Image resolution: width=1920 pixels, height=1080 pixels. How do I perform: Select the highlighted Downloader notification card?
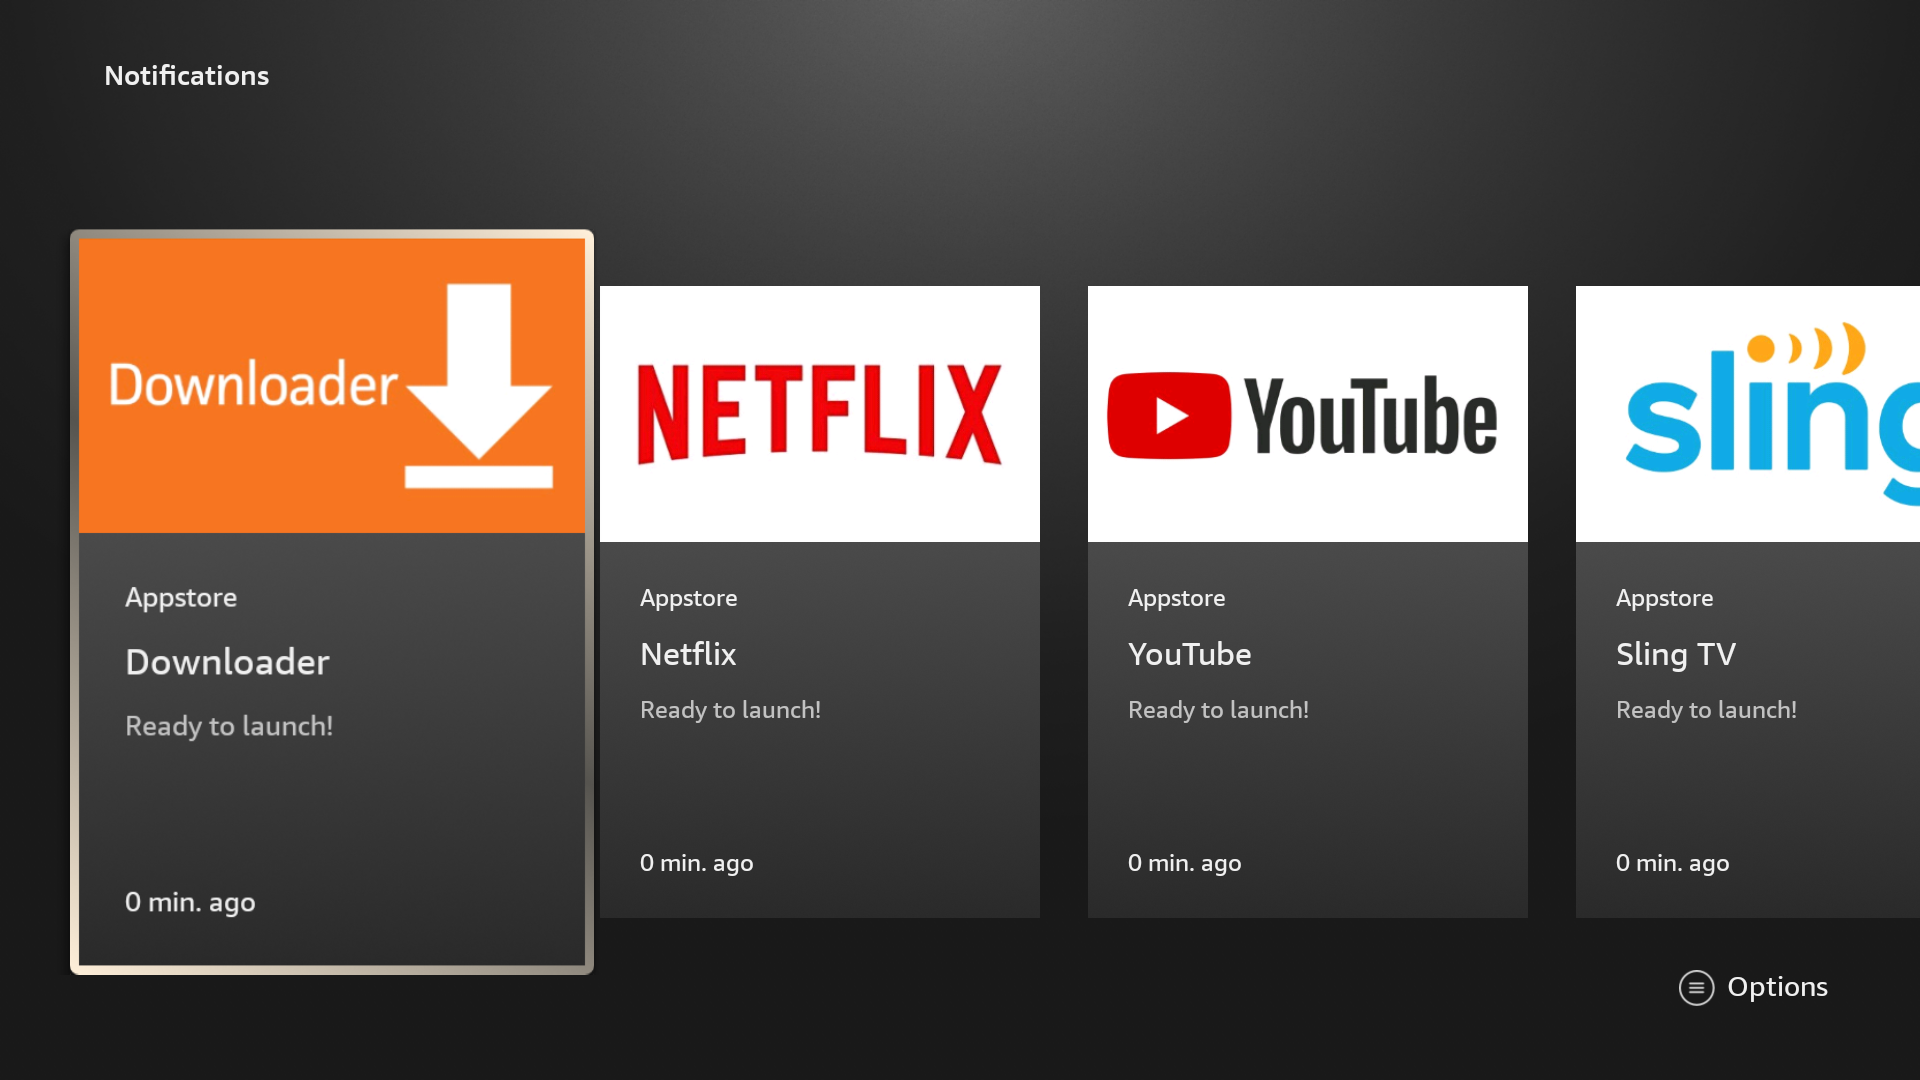click(332, 600)
